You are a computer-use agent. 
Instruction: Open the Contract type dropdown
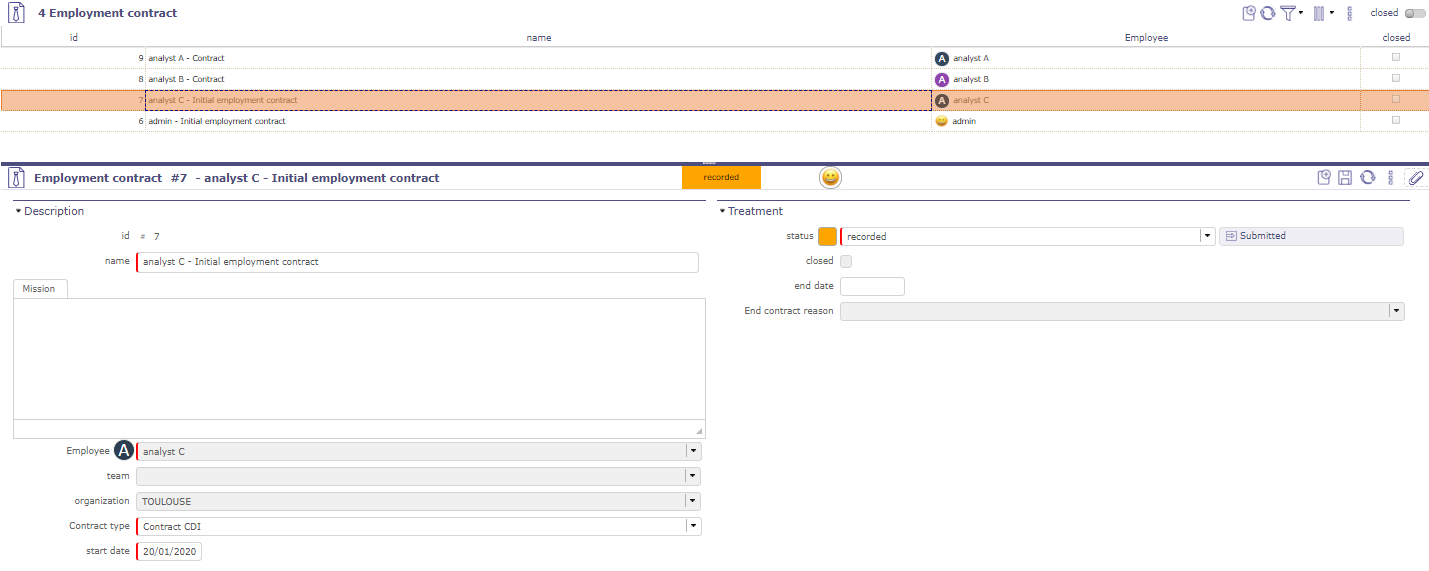692,527
